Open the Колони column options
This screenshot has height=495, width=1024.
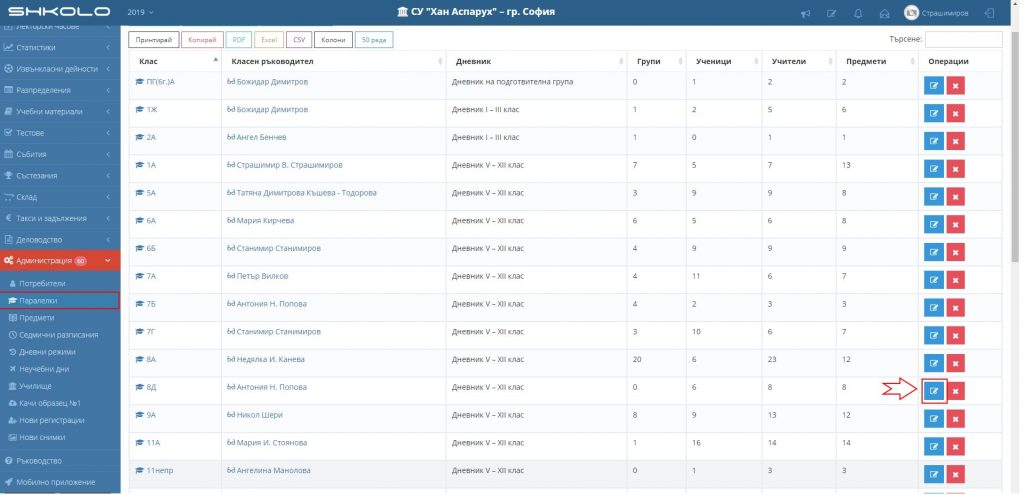[334, 40]
